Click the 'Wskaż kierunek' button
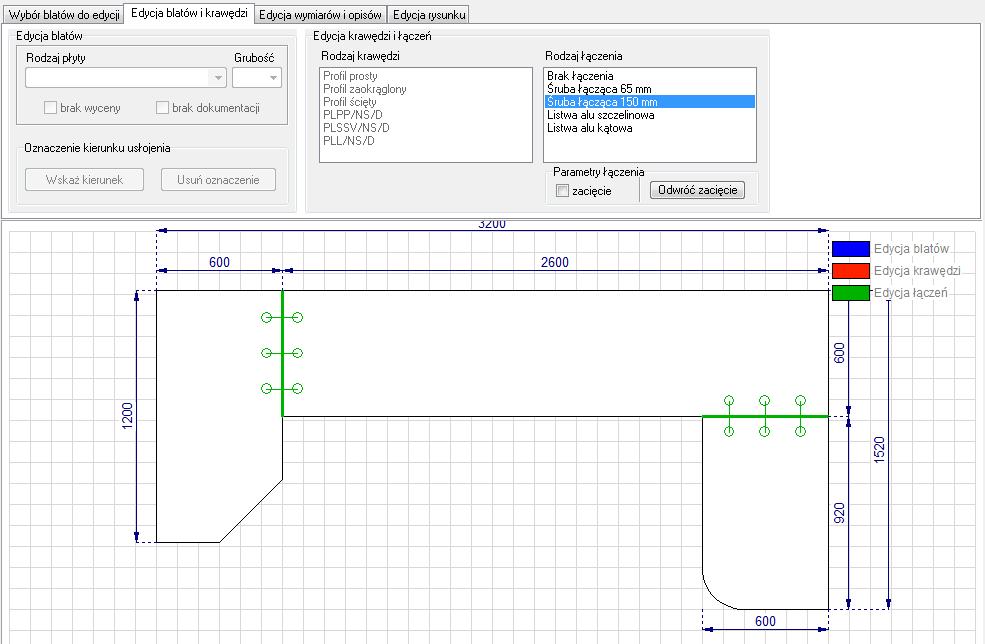Viewport: 985px width, 644px height. (x=84, y=180)
